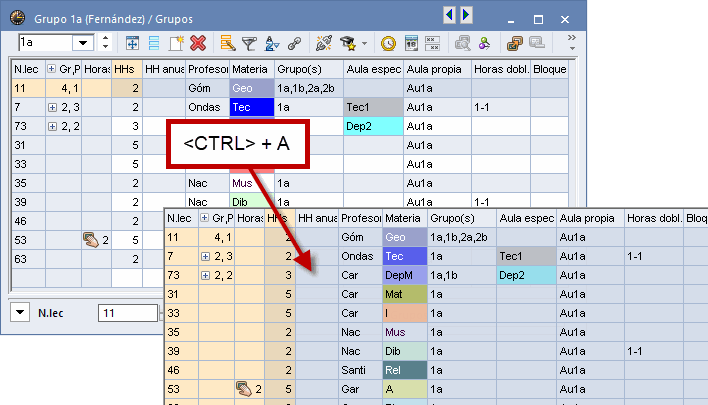
Task: Click the Profesor column header in front table
Action: point(360,218)
